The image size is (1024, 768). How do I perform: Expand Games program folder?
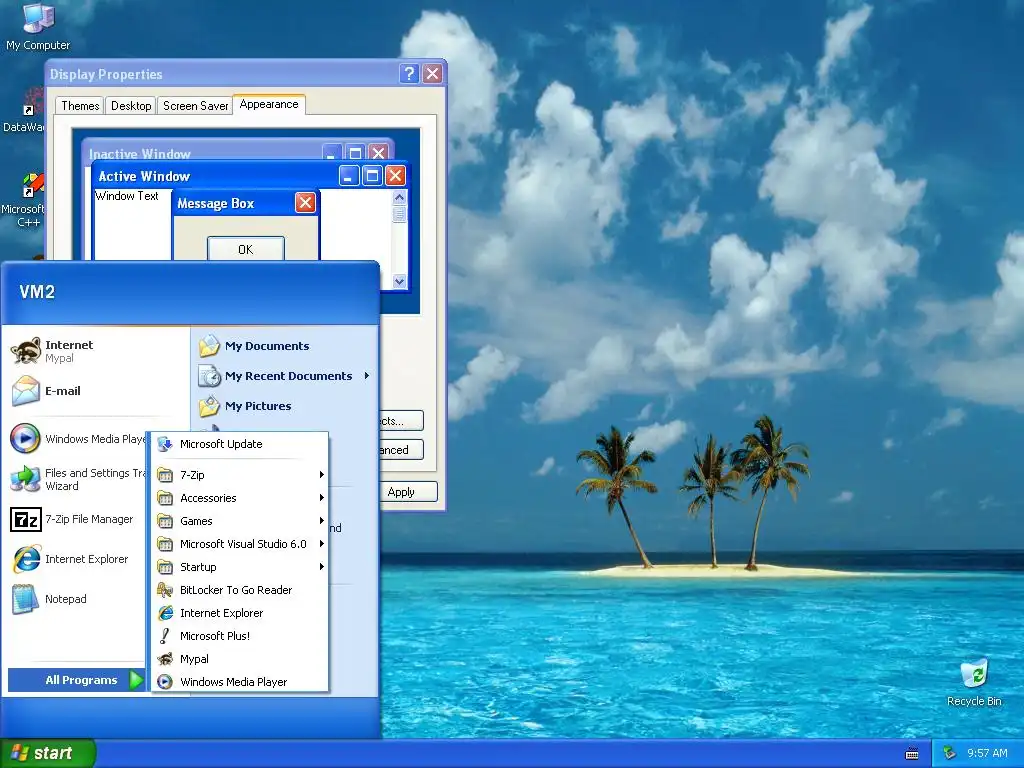[x=240, y=520]
